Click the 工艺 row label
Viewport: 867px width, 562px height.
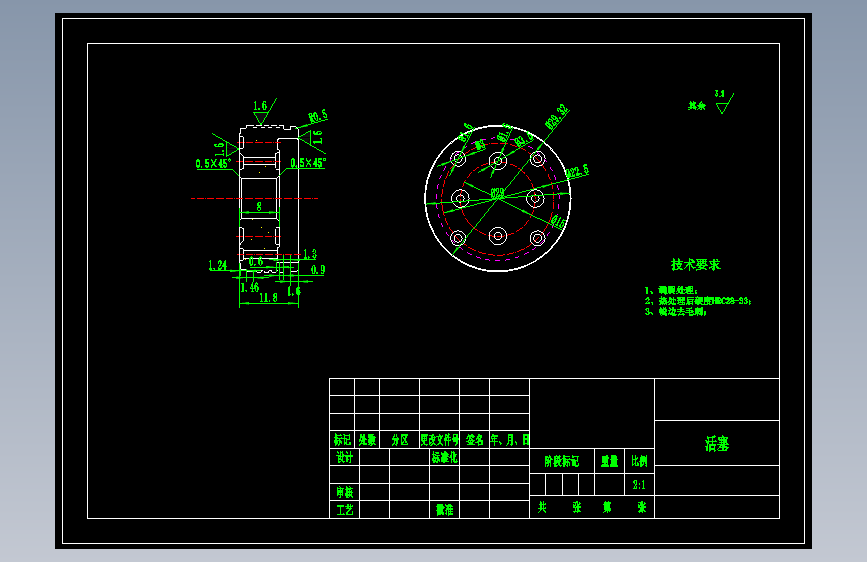coord(344,509)
